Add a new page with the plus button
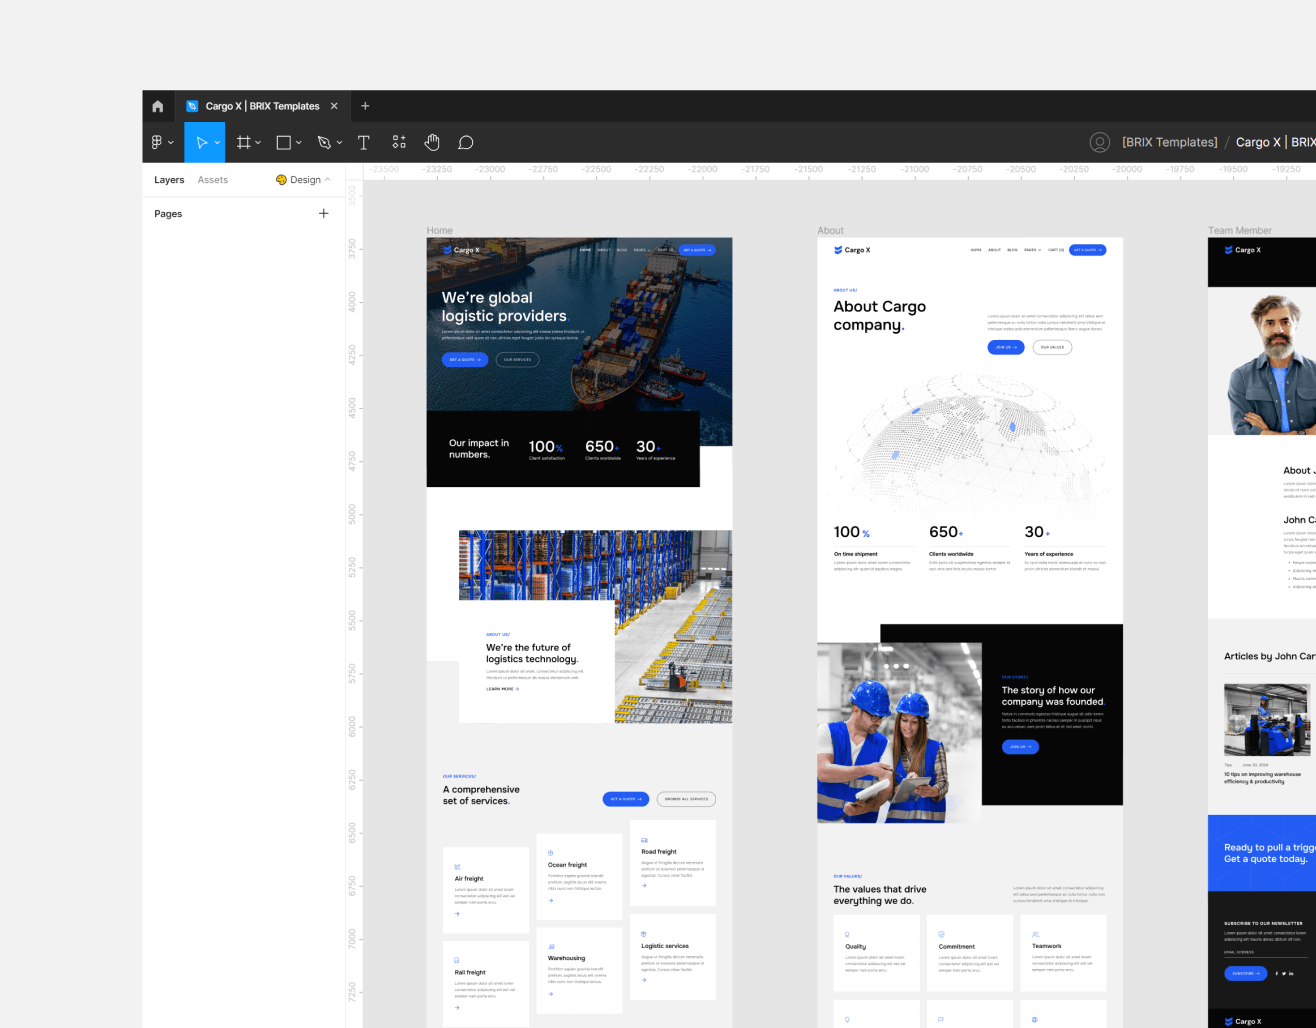The width and height of the screenshot is (1316, 1028). pyautogui.click(x=324, y=213)
